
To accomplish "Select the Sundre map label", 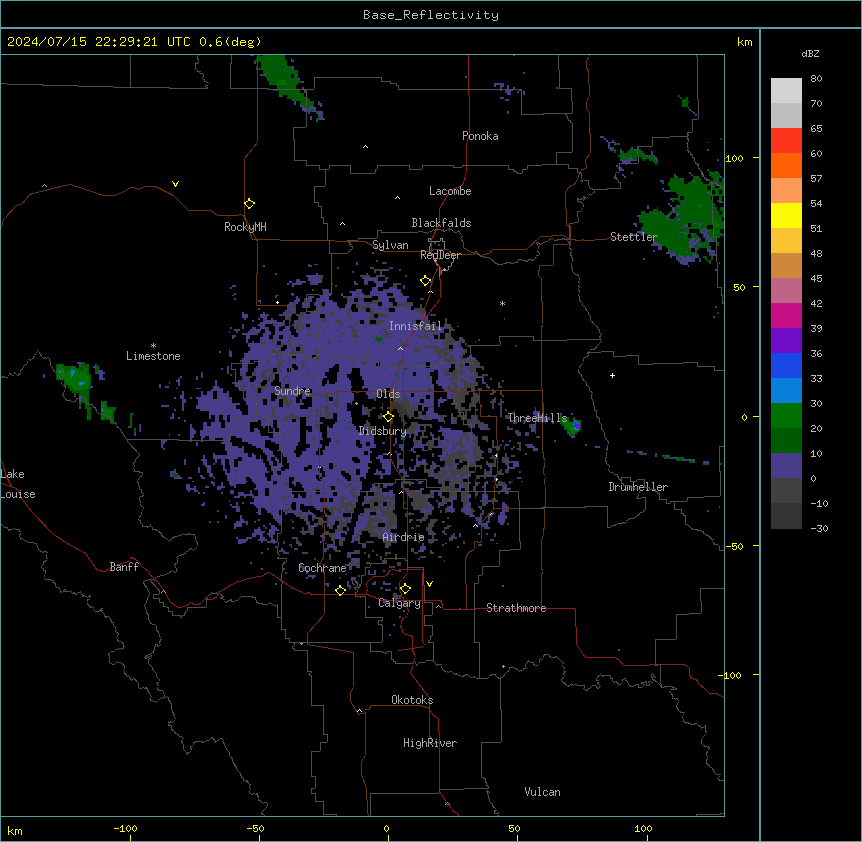I will [x=292, y=391].
